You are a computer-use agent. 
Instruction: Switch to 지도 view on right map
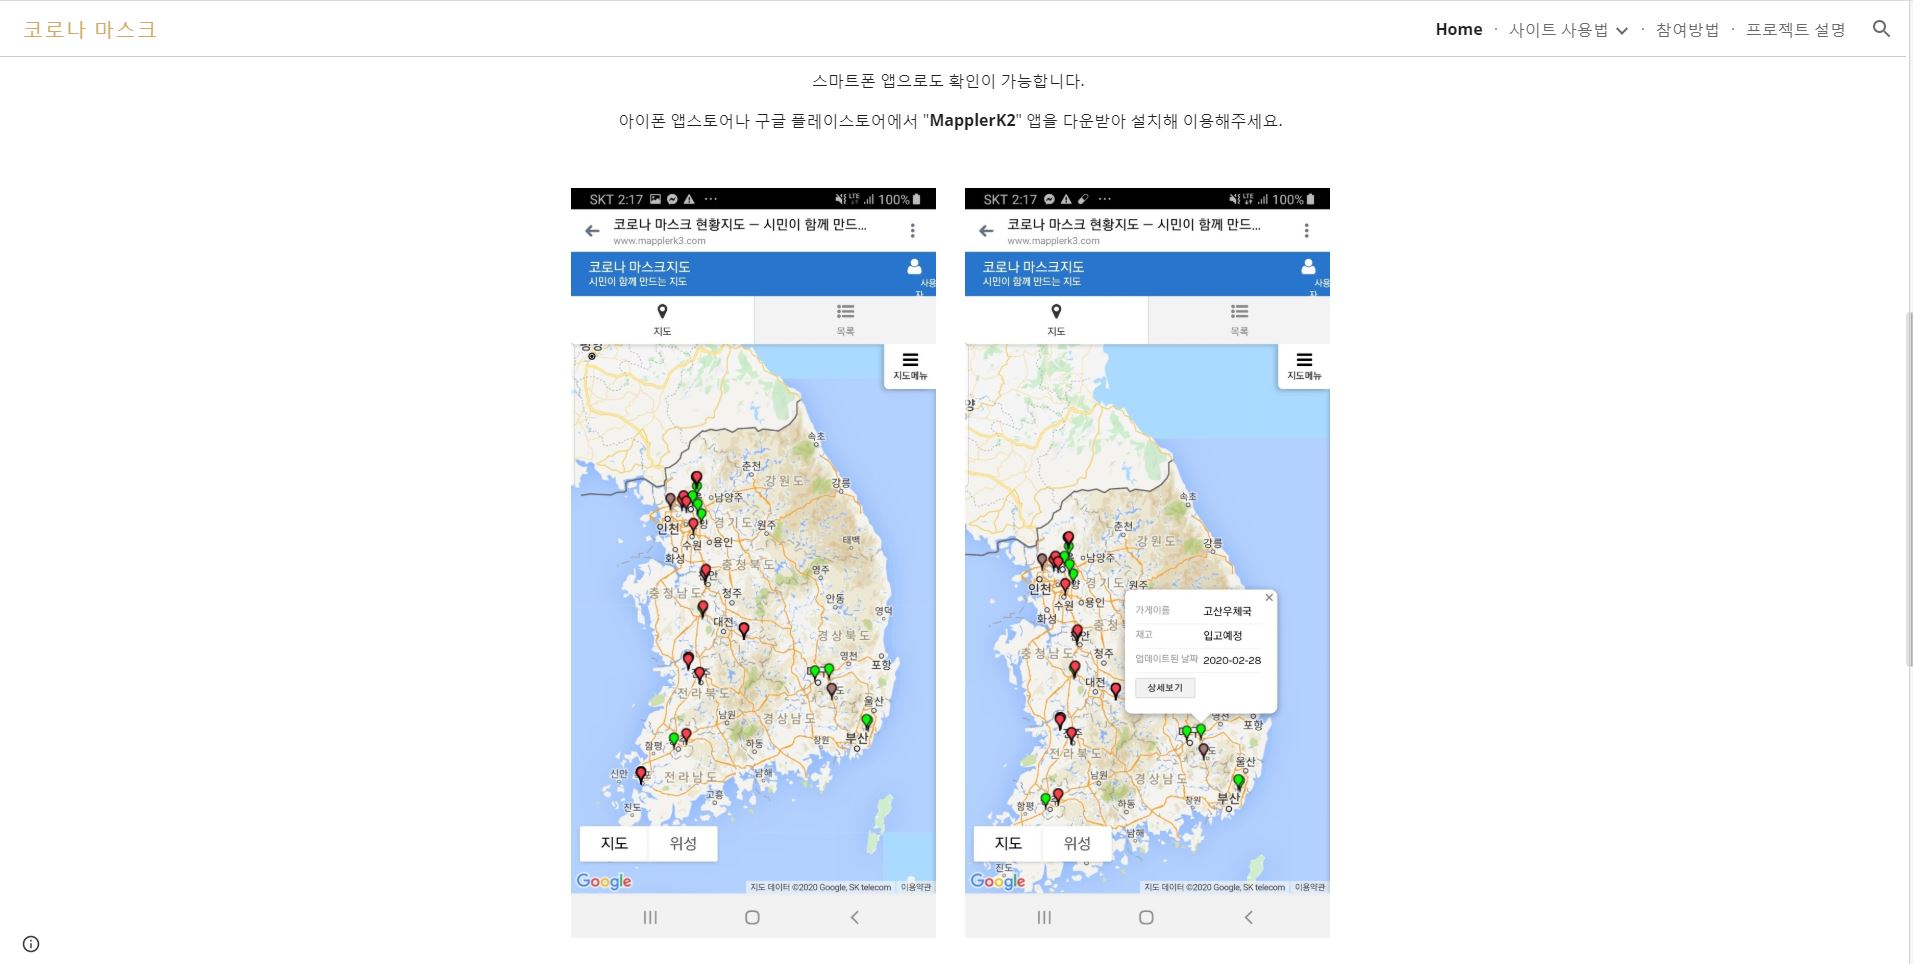click(1008, 843)
